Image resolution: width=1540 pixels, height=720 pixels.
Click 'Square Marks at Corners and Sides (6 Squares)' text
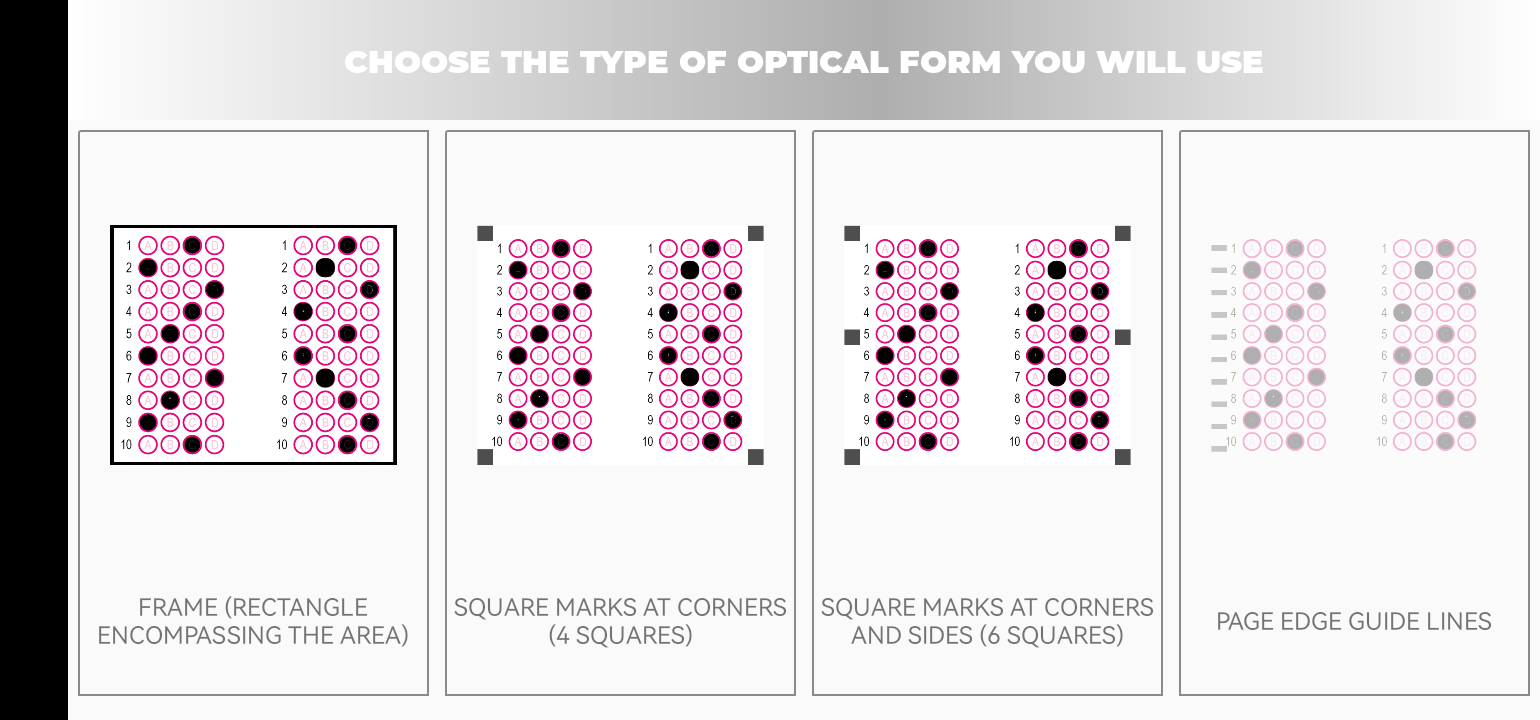pyautogui.click(x=987, y=621)
